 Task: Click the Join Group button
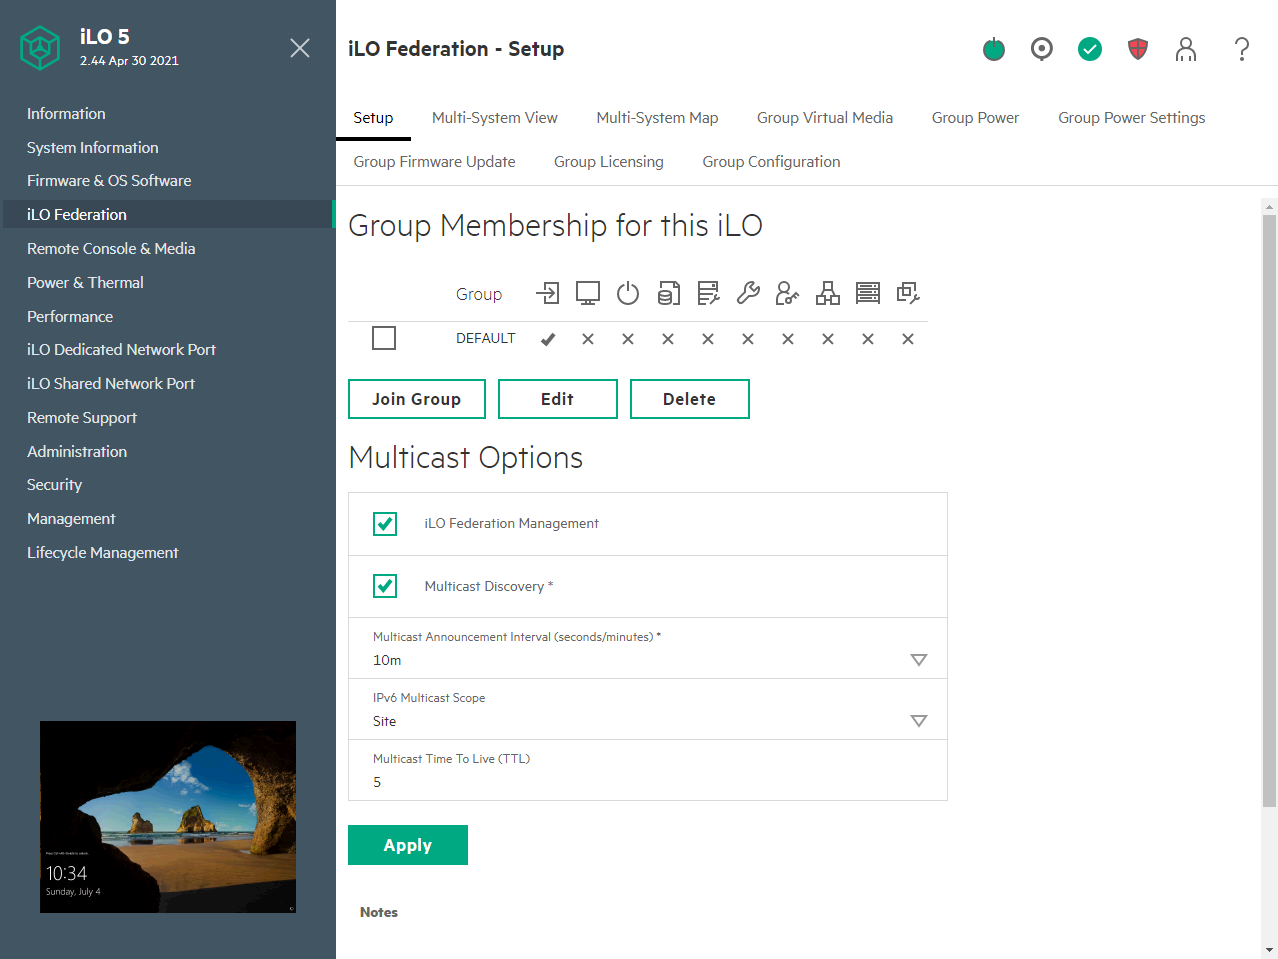[417, 399]
